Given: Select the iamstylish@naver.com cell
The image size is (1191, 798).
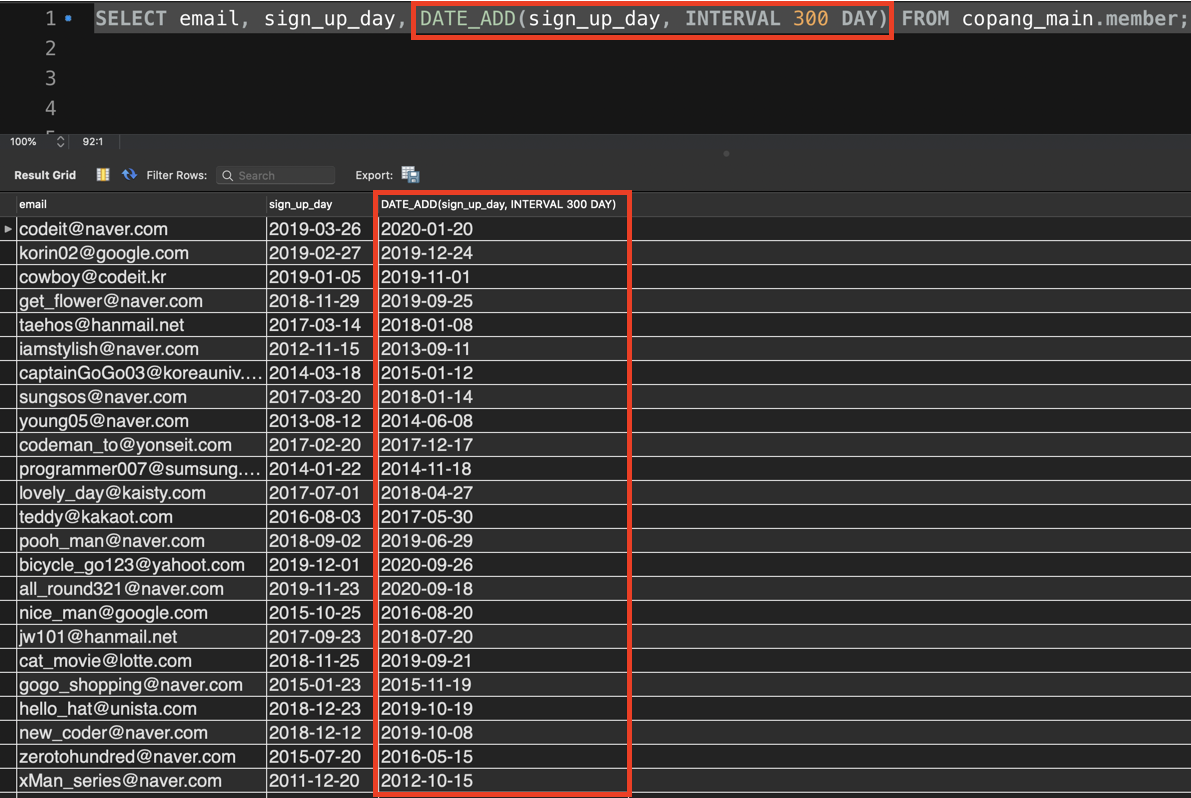Looking at the screenshot, I should coord(141,349).
